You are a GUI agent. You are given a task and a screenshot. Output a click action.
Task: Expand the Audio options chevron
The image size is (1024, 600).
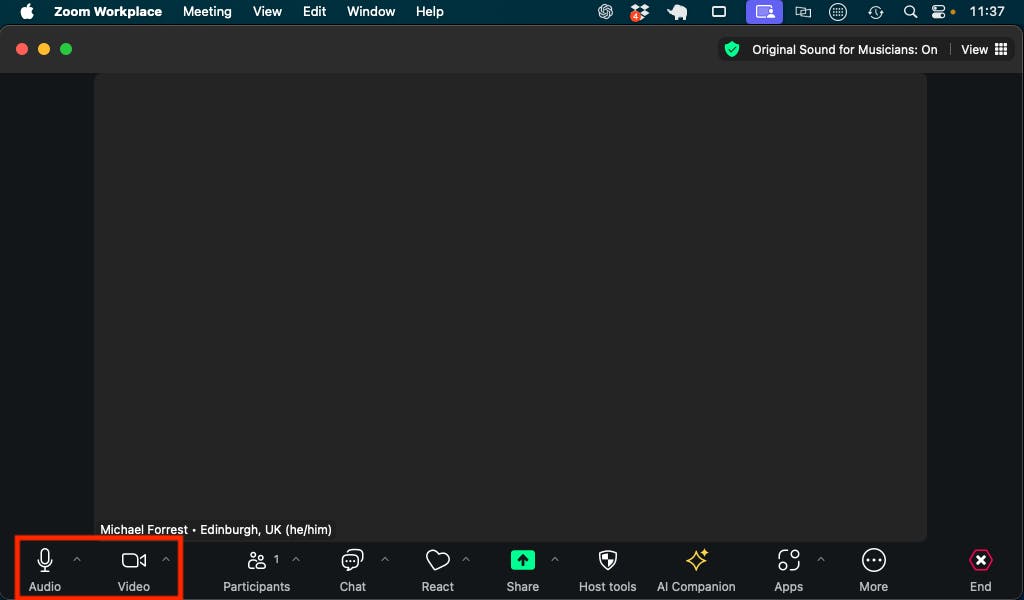click(x=77, y=560)
